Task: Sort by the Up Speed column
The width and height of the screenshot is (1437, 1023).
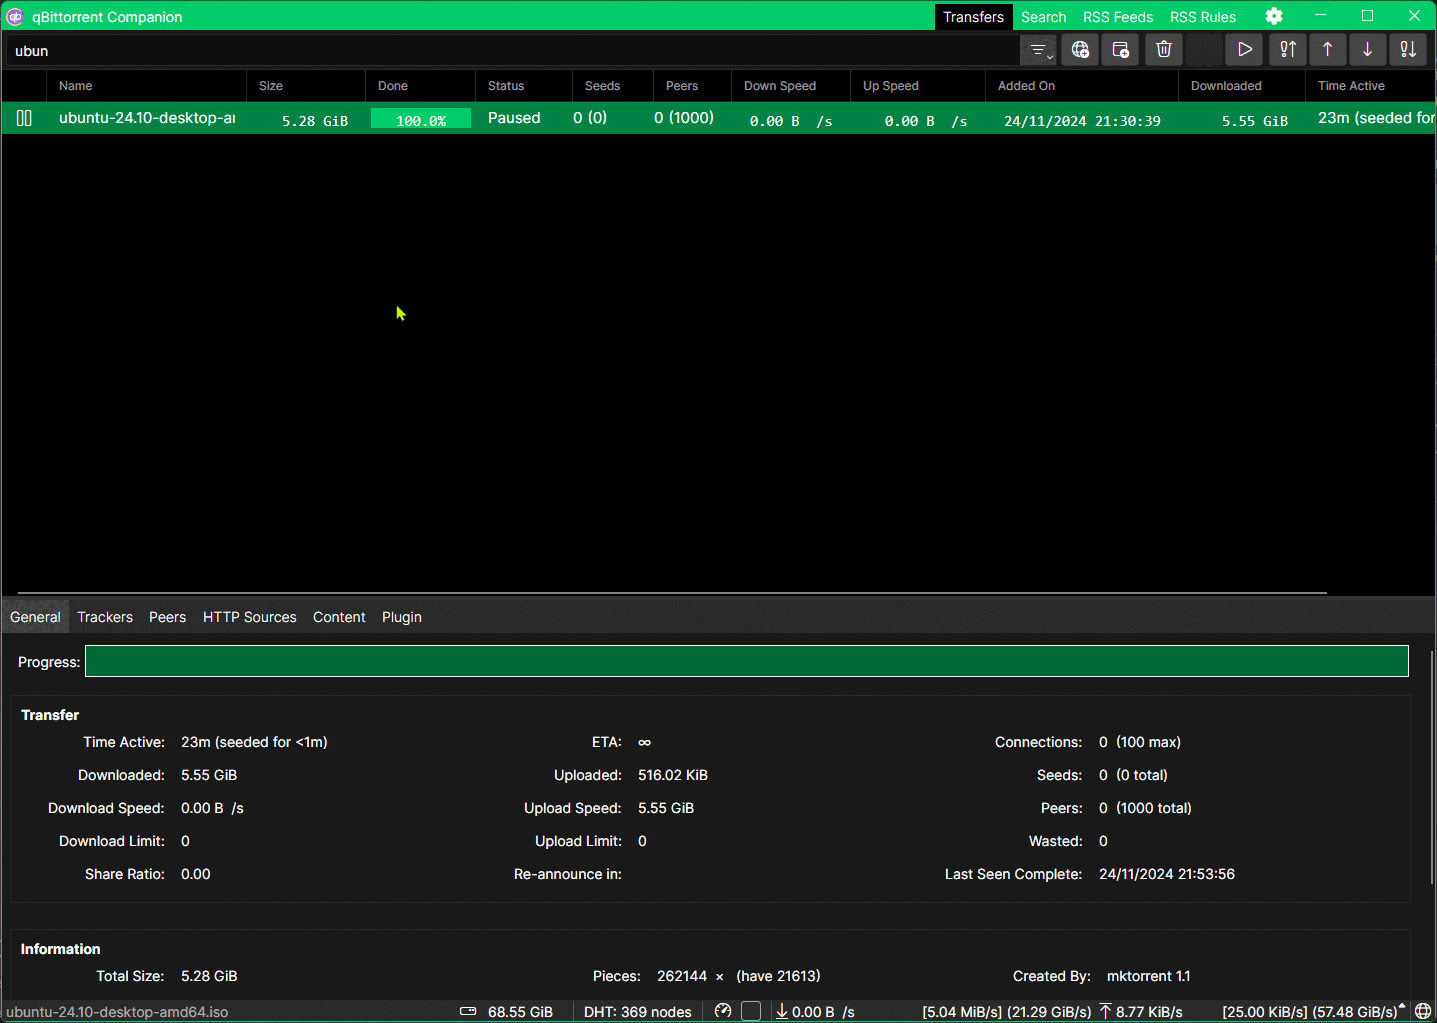Action: coord(917,86)
